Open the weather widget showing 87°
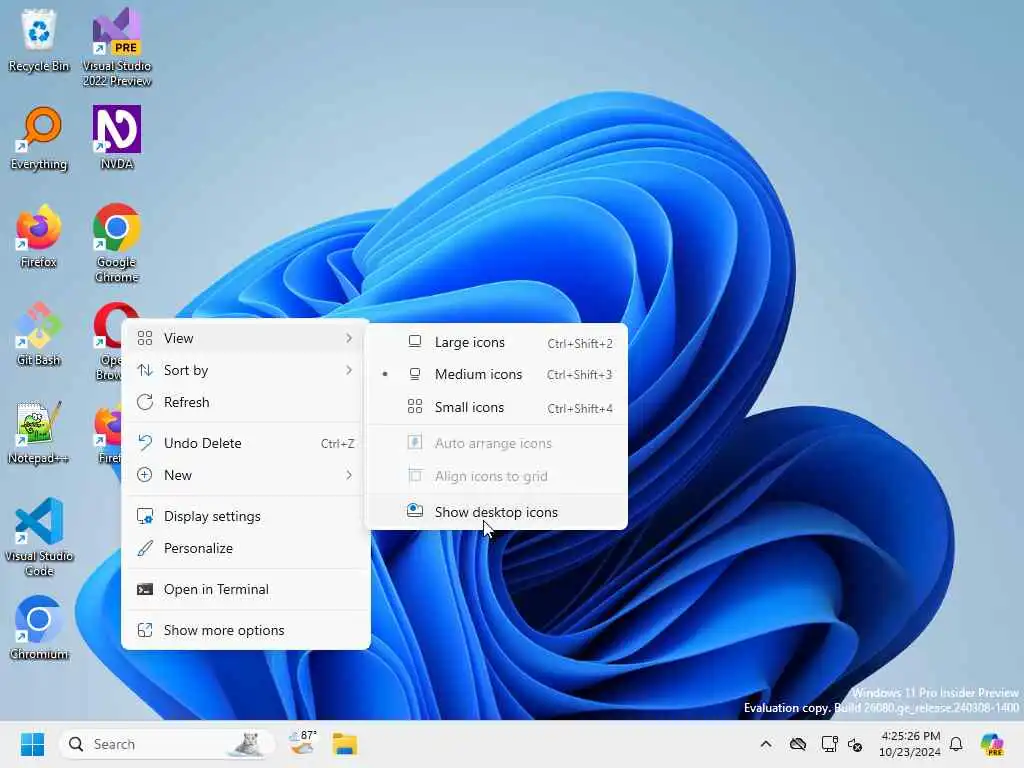Viewport: 1024px width, 768px height. coord(303,744)
